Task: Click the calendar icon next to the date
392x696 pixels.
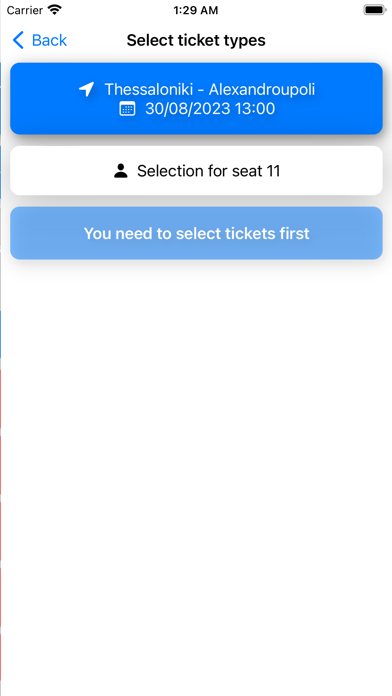Action: [x=127, y=109]
